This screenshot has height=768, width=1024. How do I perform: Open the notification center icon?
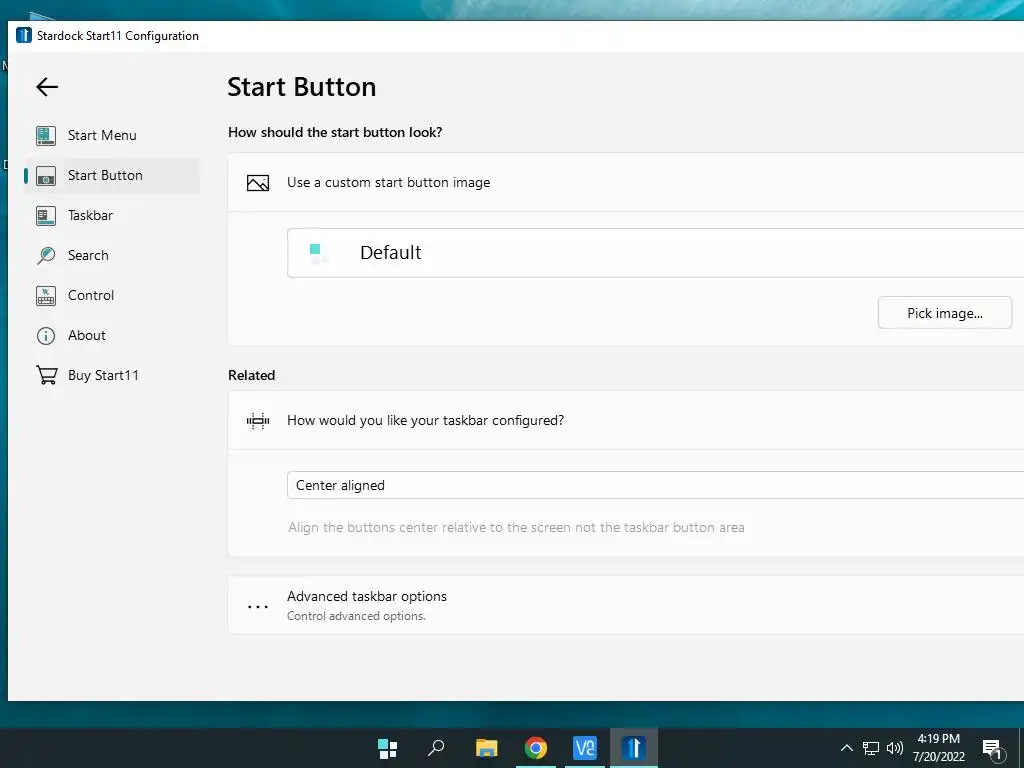[993, 749]
